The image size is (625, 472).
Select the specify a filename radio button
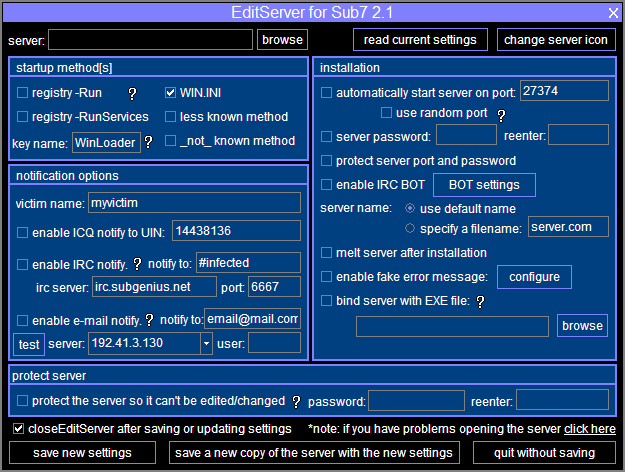[410, 228]
